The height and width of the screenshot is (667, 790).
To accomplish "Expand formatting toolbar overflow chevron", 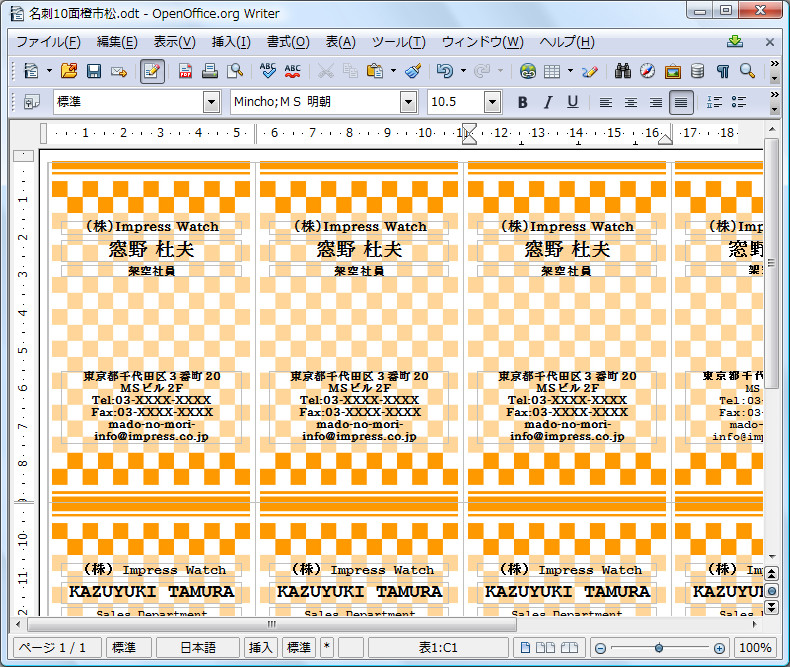I will [x=775, y=95].
